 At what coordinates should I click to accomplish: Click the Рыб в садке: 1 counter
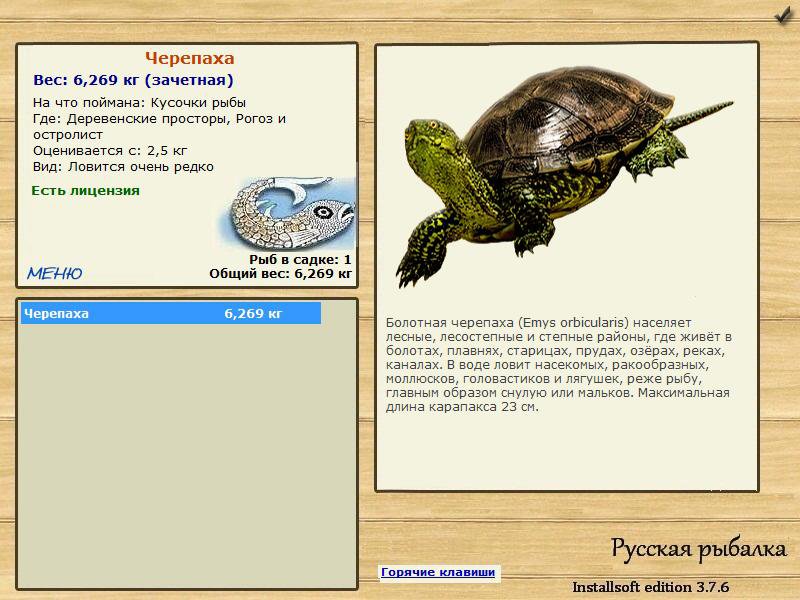tap(300, 260)
